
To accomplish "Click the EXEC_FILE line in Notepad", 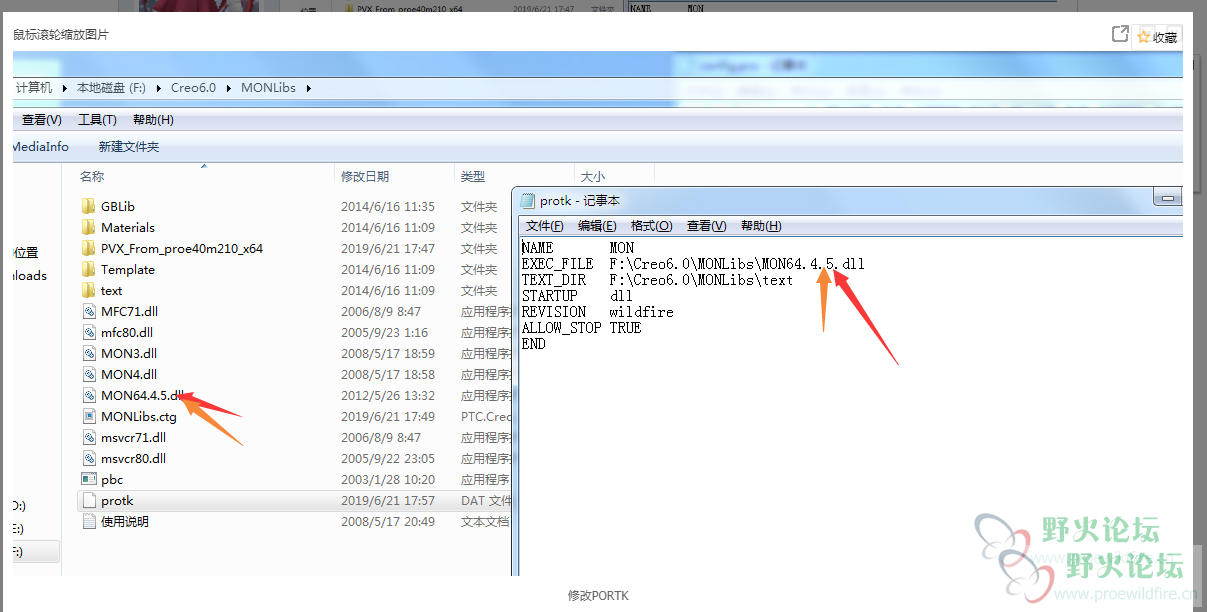I will click(693, 264).
